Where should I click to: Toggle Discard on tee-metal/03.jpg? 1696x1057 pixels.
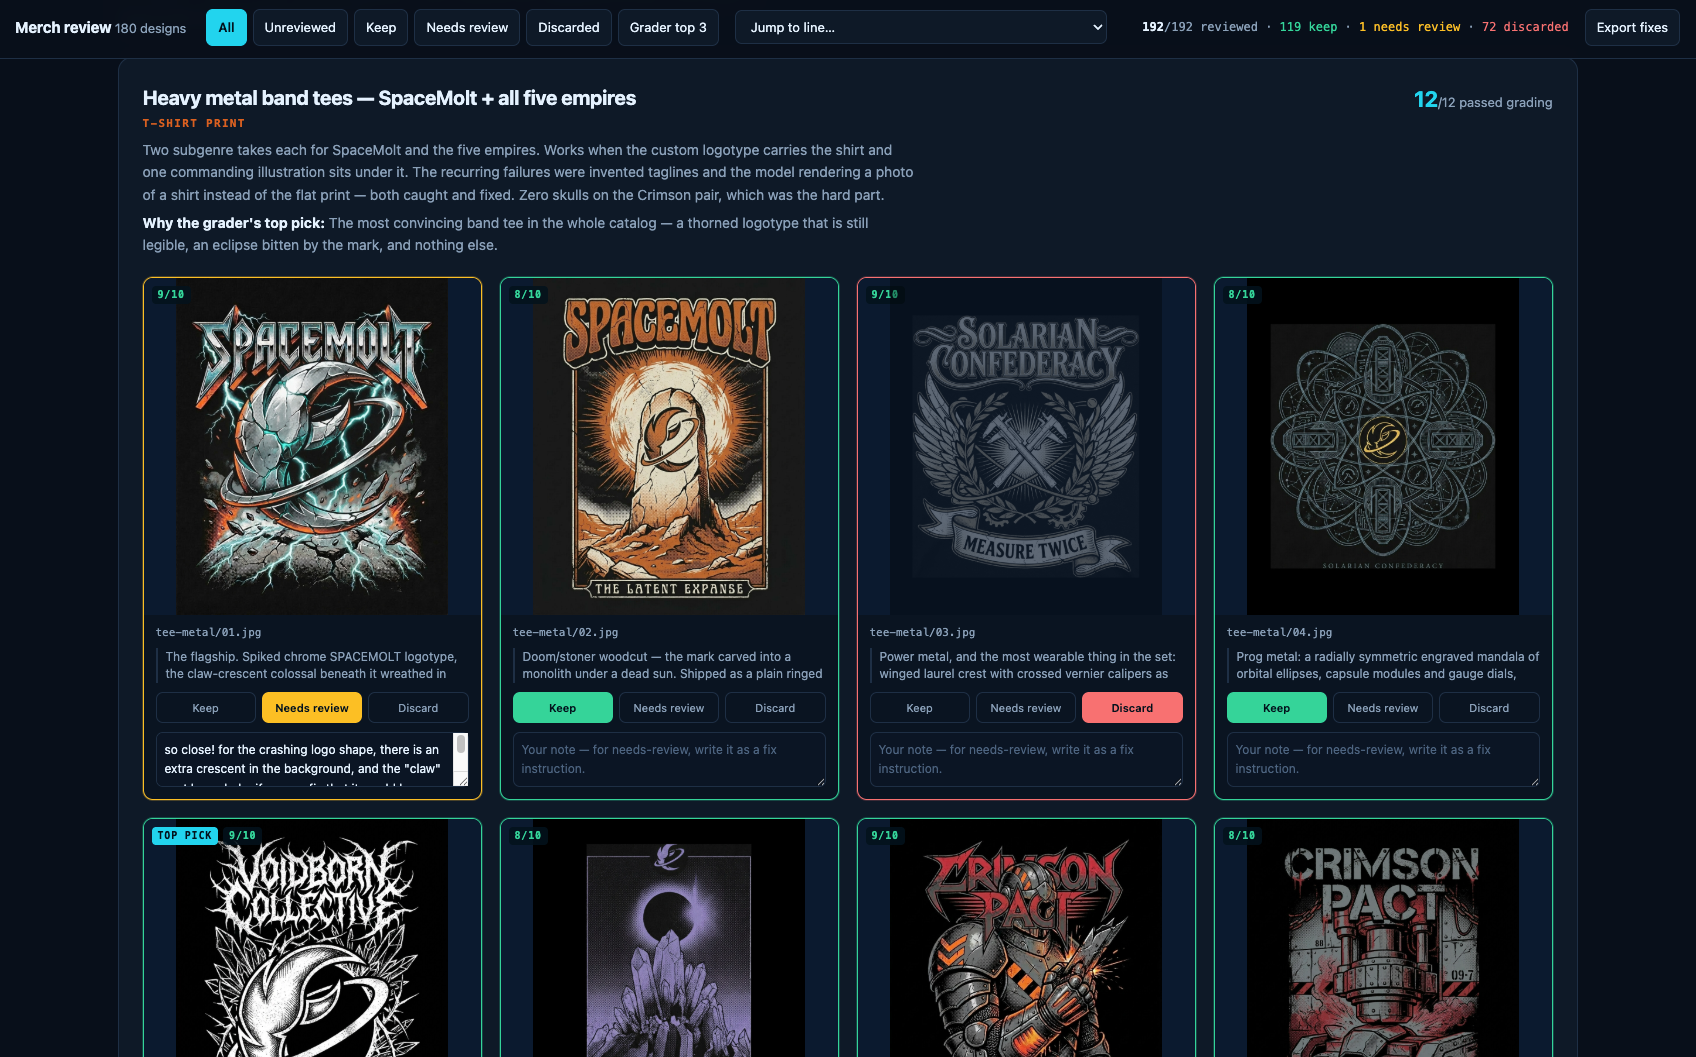[1132, 708]
